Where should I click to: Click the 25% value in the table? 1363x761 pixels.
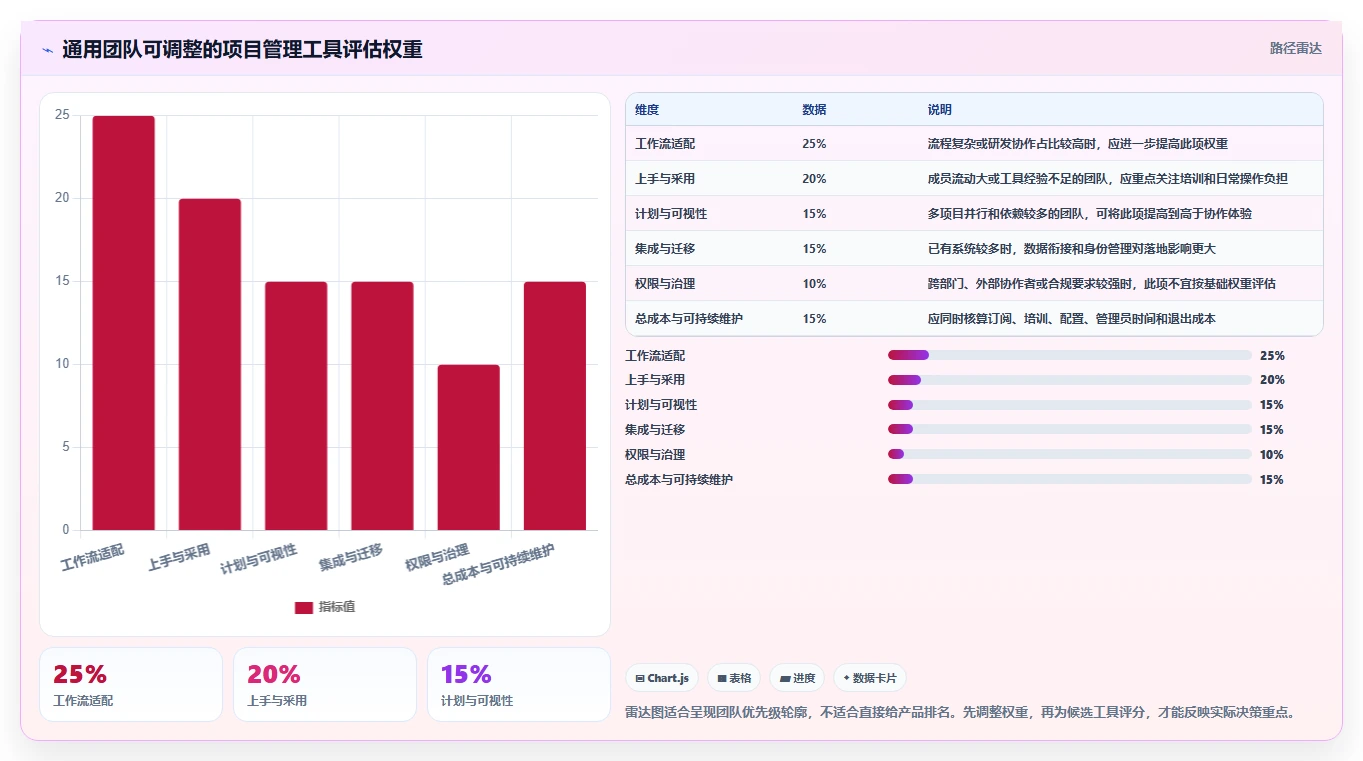click(x=814, y=144)
